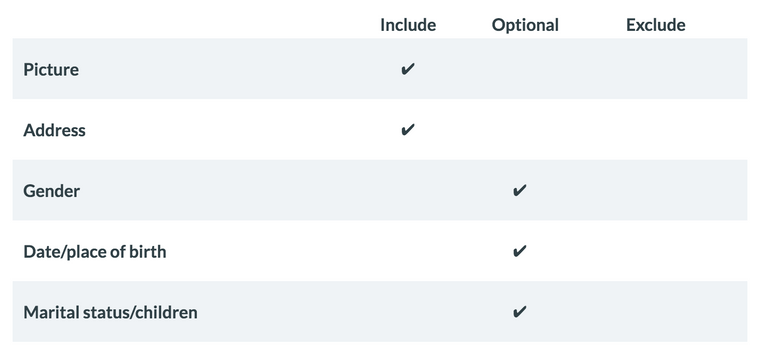Click the Include column header
This screenshot has height=361, width=760.
click(x=408, y=25)
